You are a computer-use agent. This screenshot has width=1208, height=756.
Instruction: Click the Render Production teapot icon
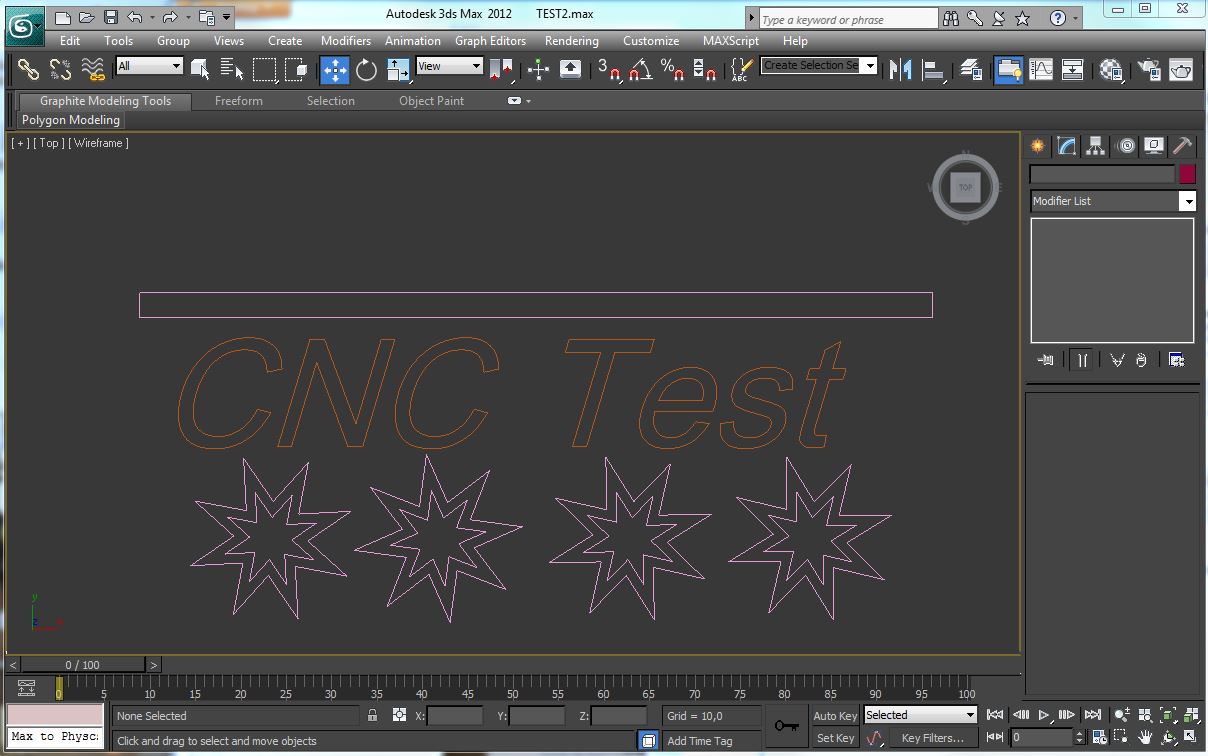pyautogui.click(x=1181, y=69)
